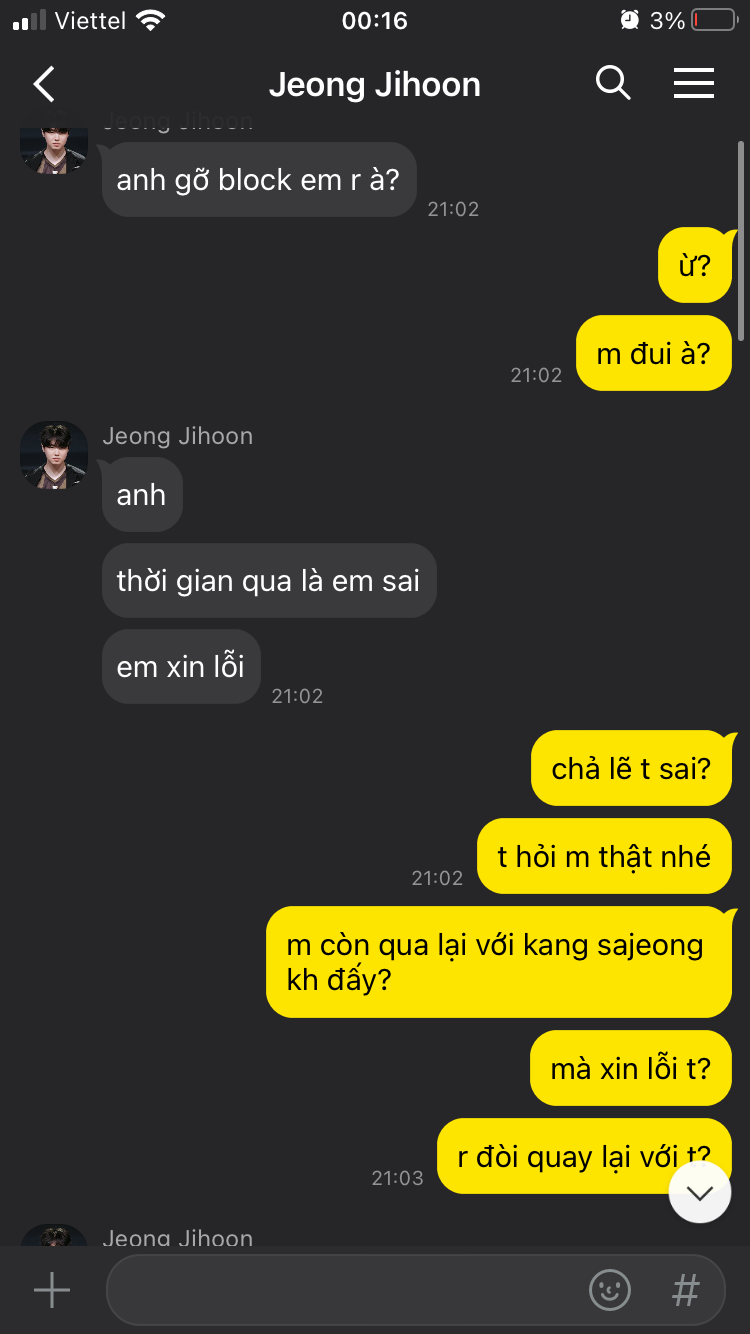
Task: Tap the plus attachment icon
Action: click(x=52, y=1290)
